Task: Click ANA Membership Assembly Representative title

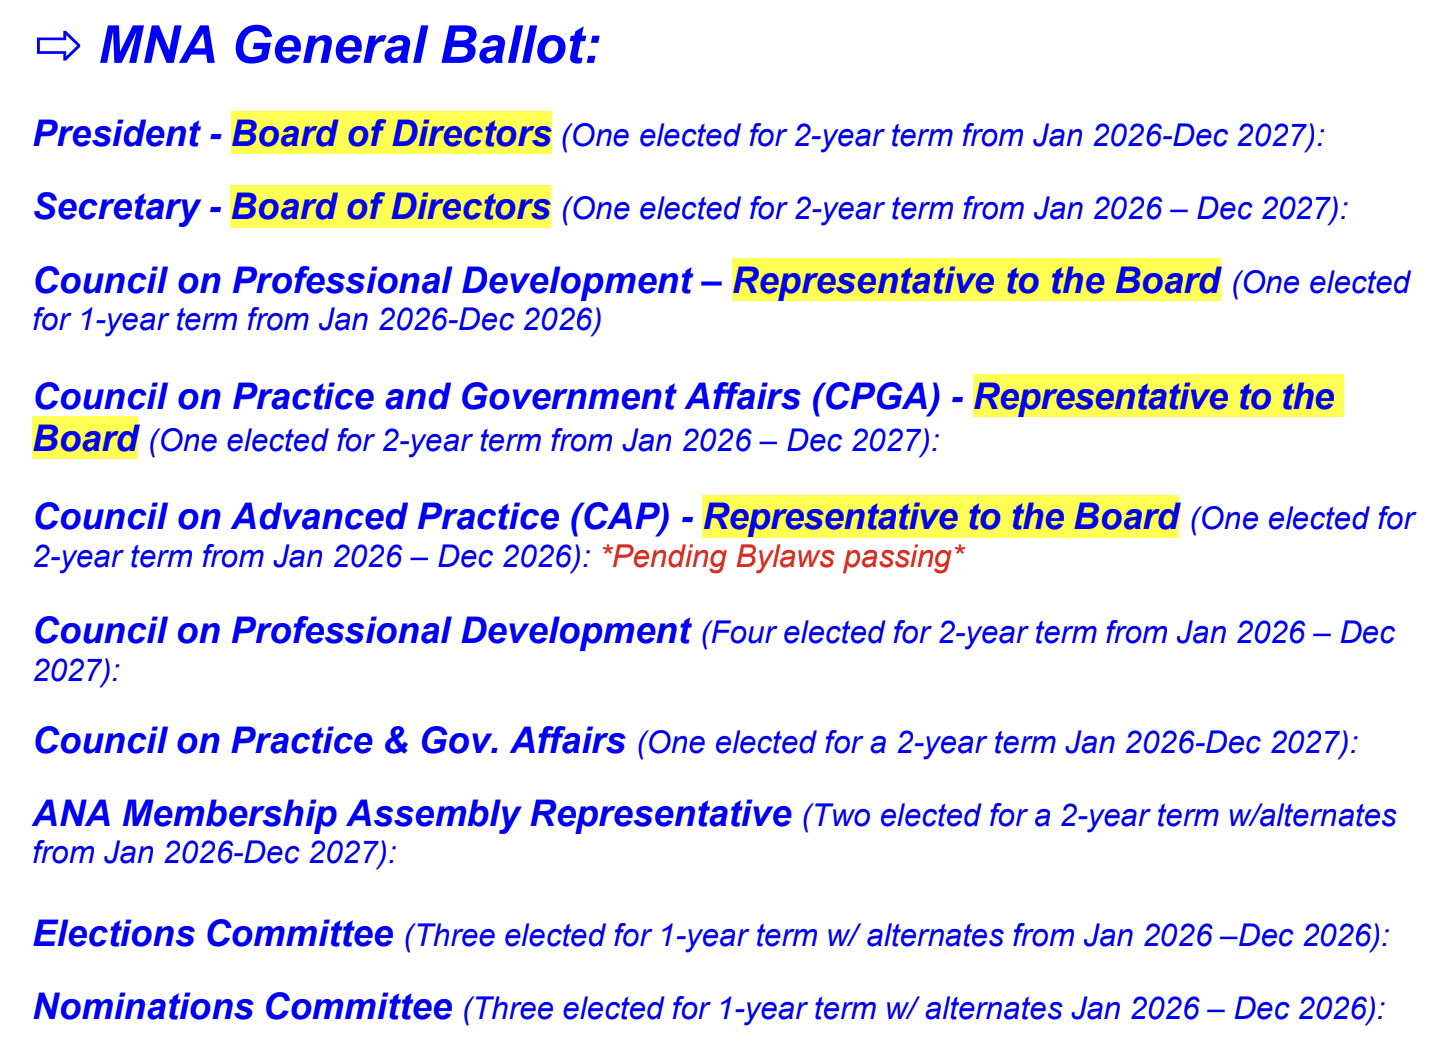Action: (412, 814)
